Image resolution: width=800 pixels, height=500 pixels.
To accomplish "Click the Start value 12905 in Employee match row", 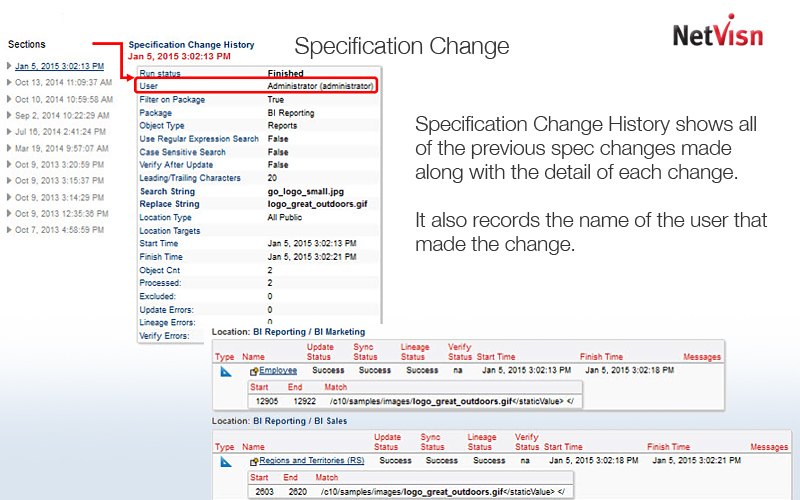I will pyautogui.click(x=267, y=401).
